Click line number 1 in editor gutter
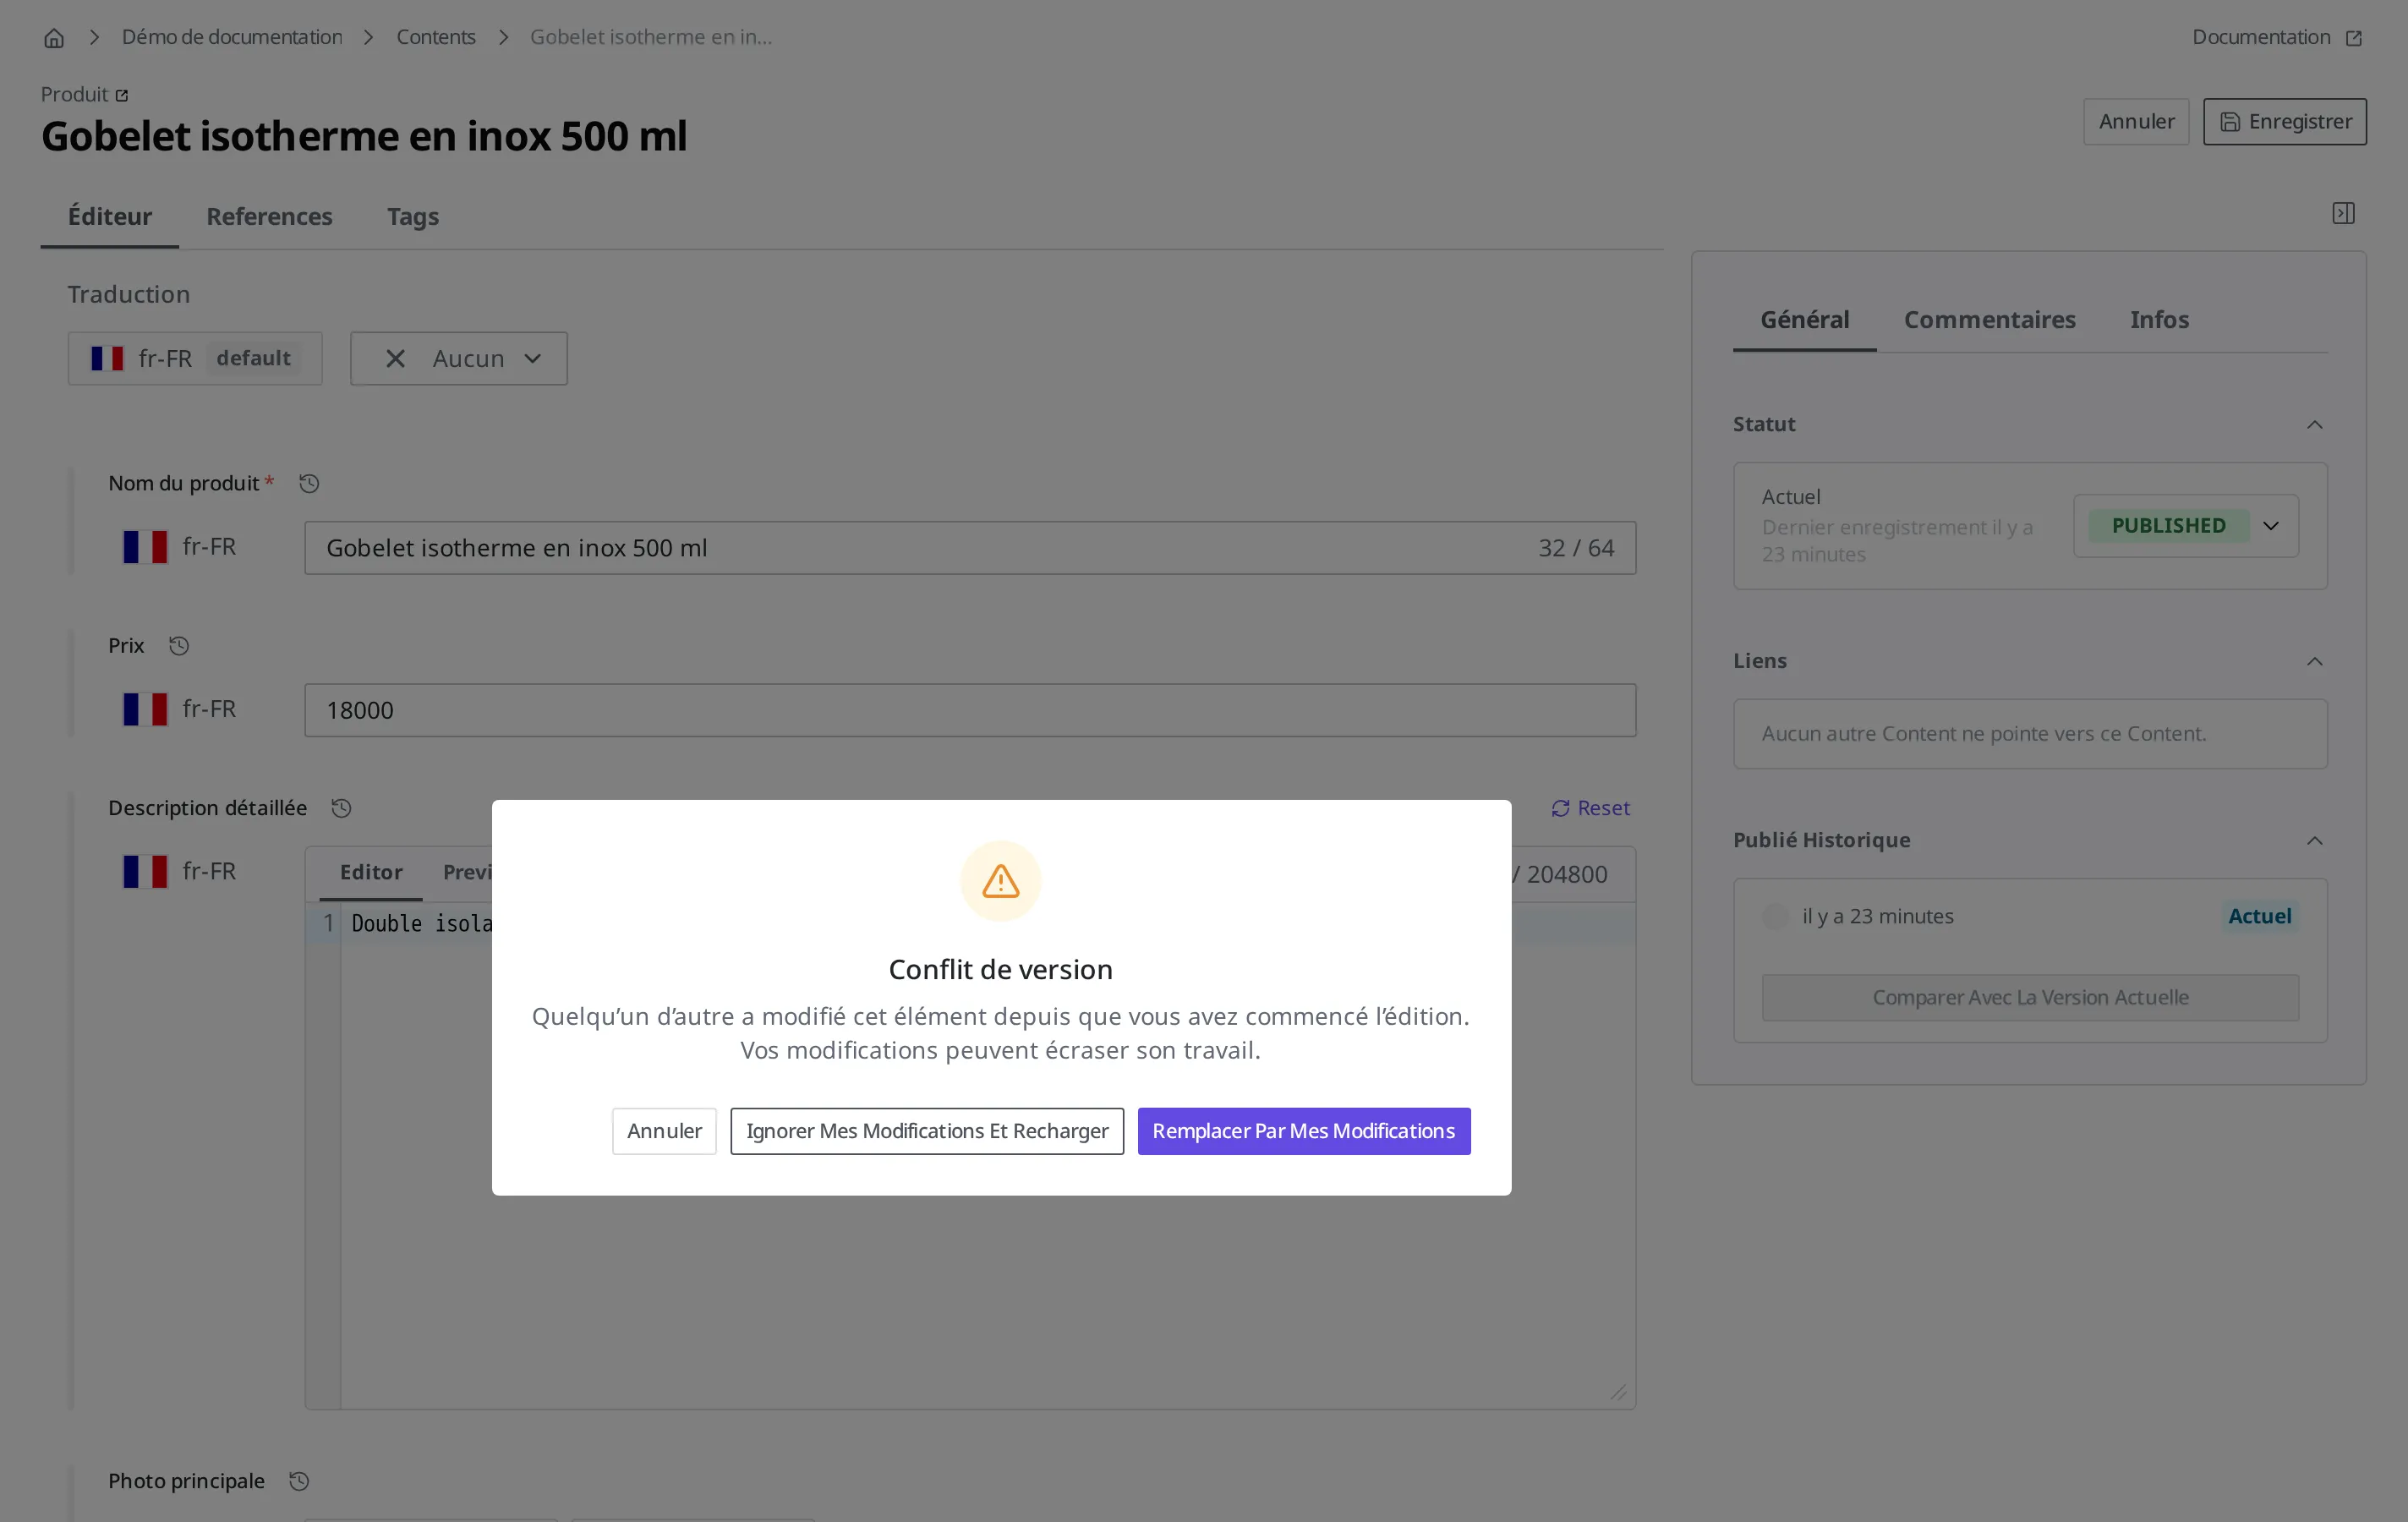 328,924
